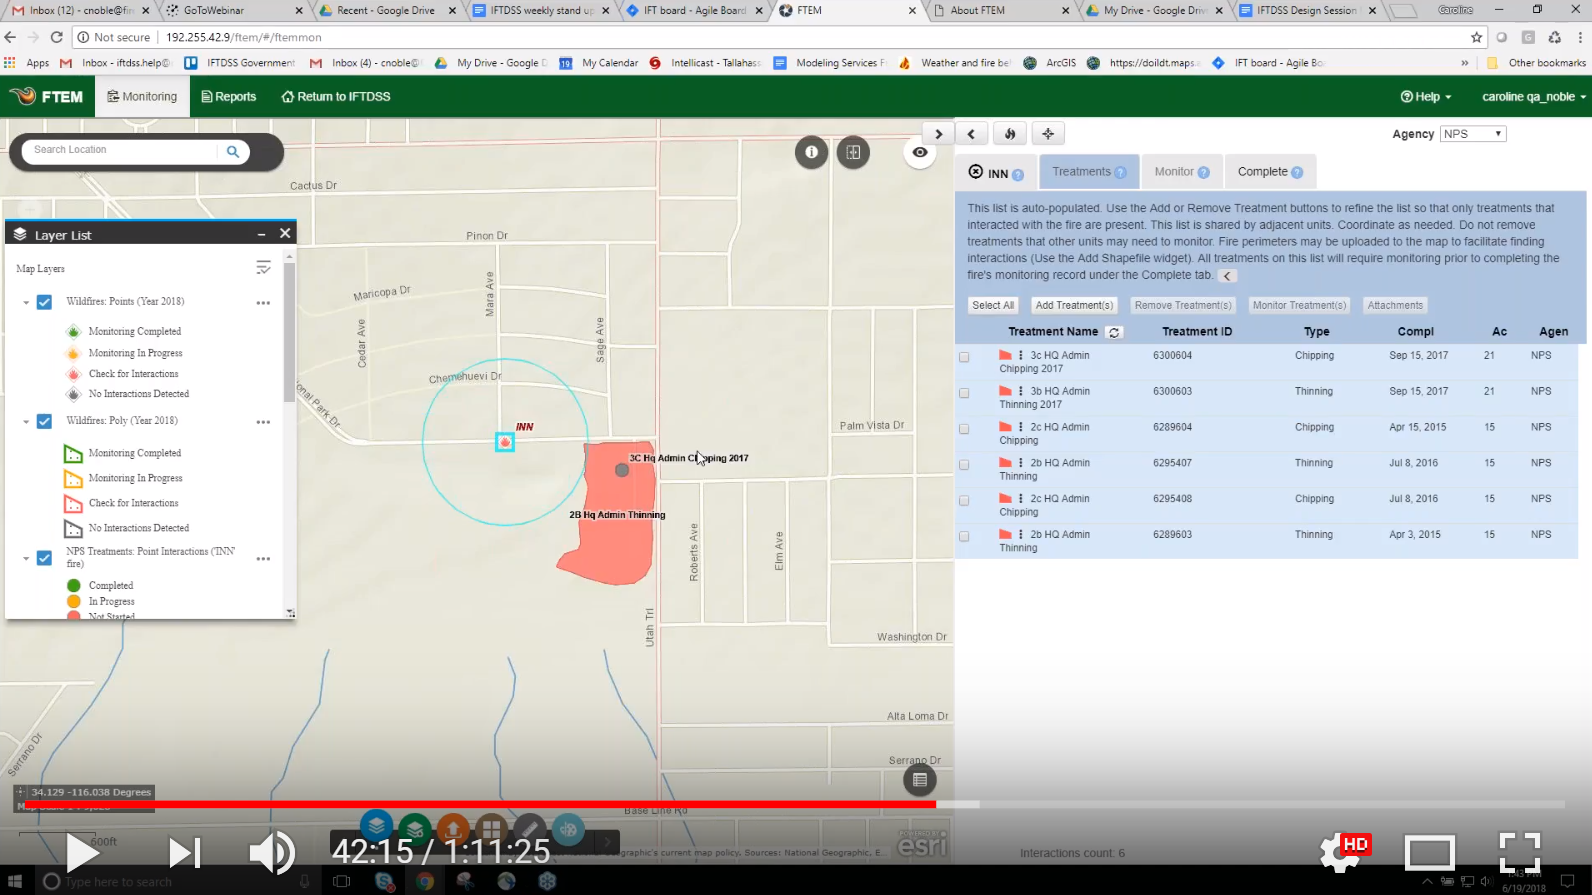Click Return to IFTDSS
Screen dimensions: 1592x895
click(336, 97)
